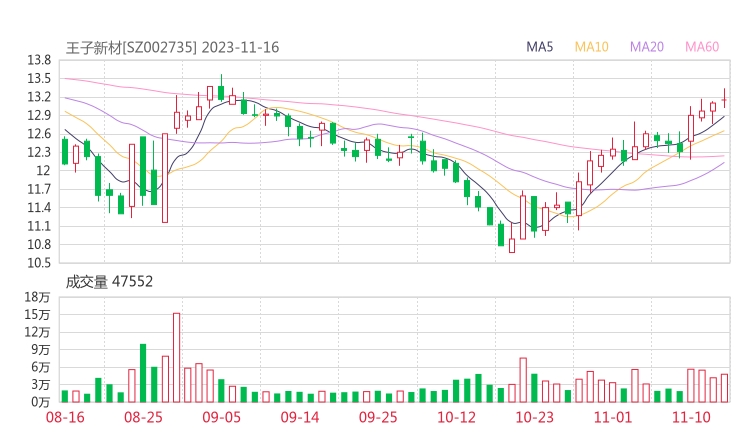Click the 10.5 price axis value
The image size is (740, 440).
39,263
